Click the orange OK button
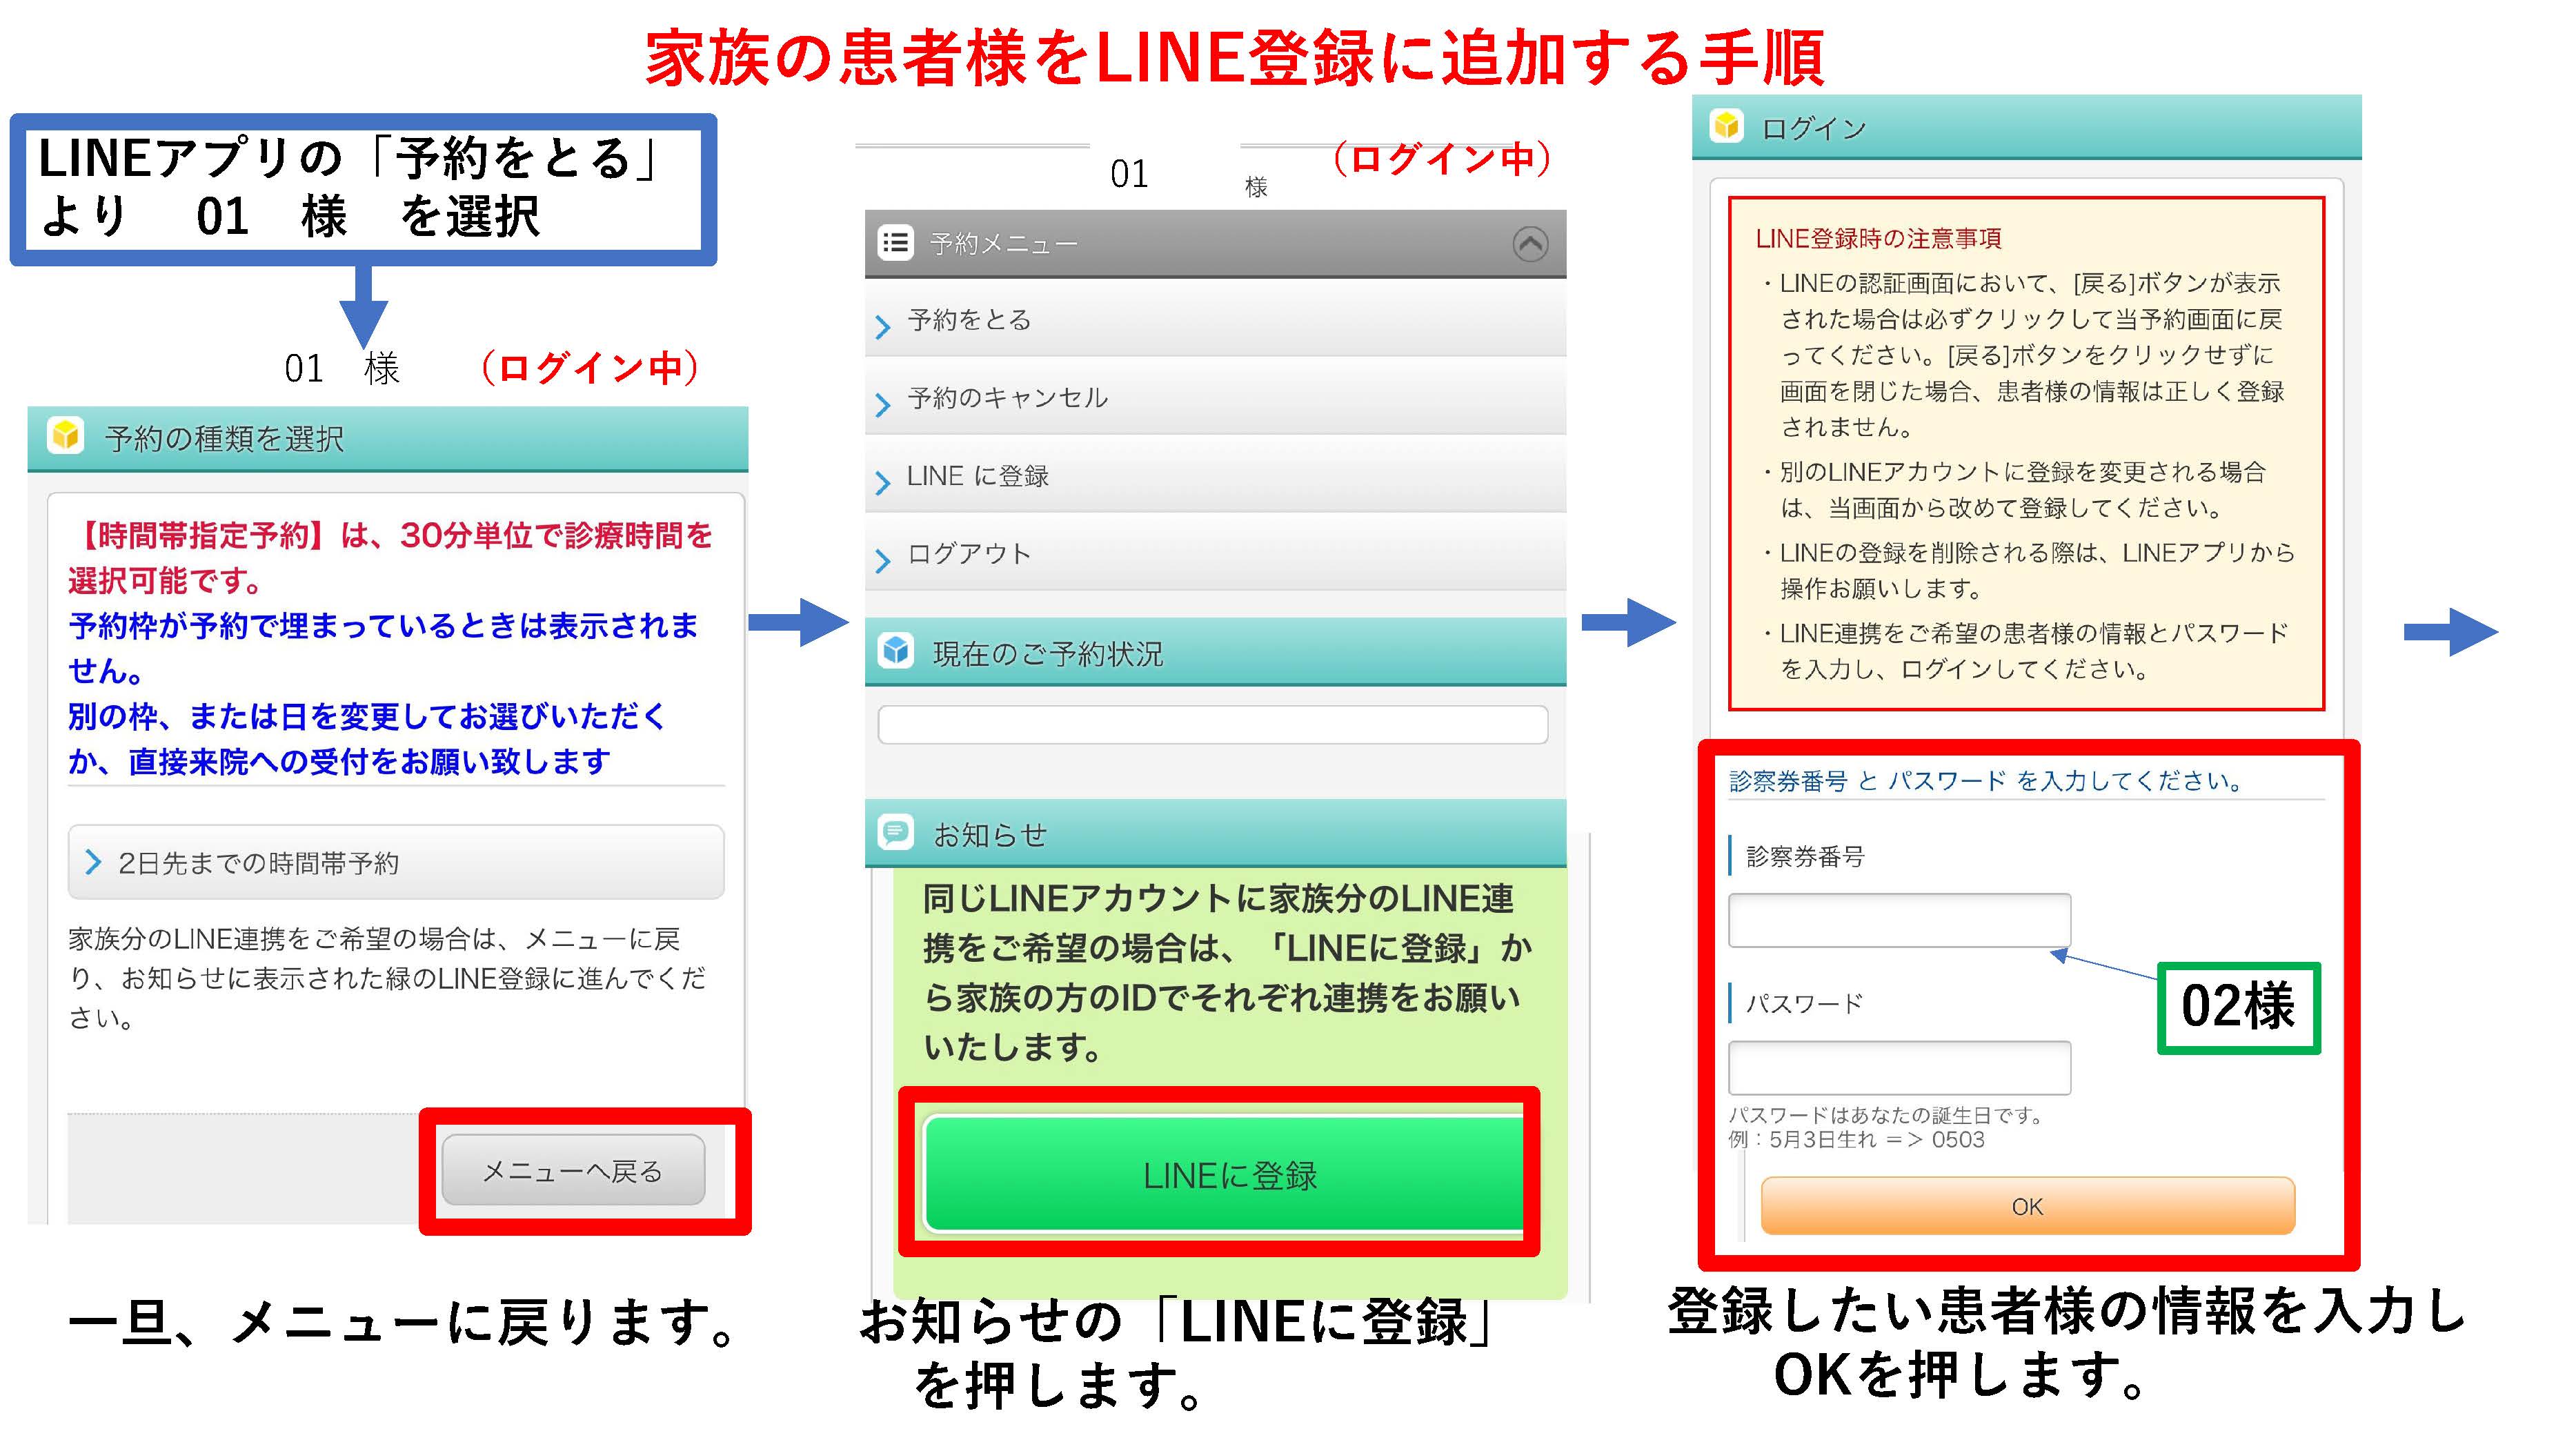 (2027, 1206)
